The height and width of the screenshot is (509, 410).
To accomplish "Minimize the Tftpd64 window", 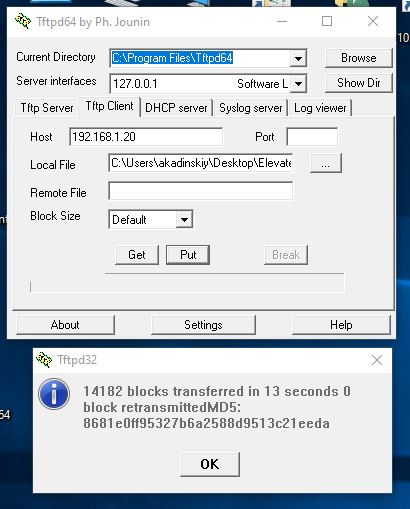I will [x=282, y=21].
